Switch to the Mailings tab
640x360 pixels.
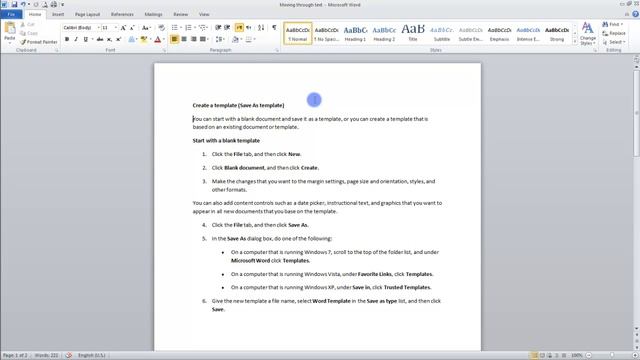pyautogui.click(x=153, y=14)
